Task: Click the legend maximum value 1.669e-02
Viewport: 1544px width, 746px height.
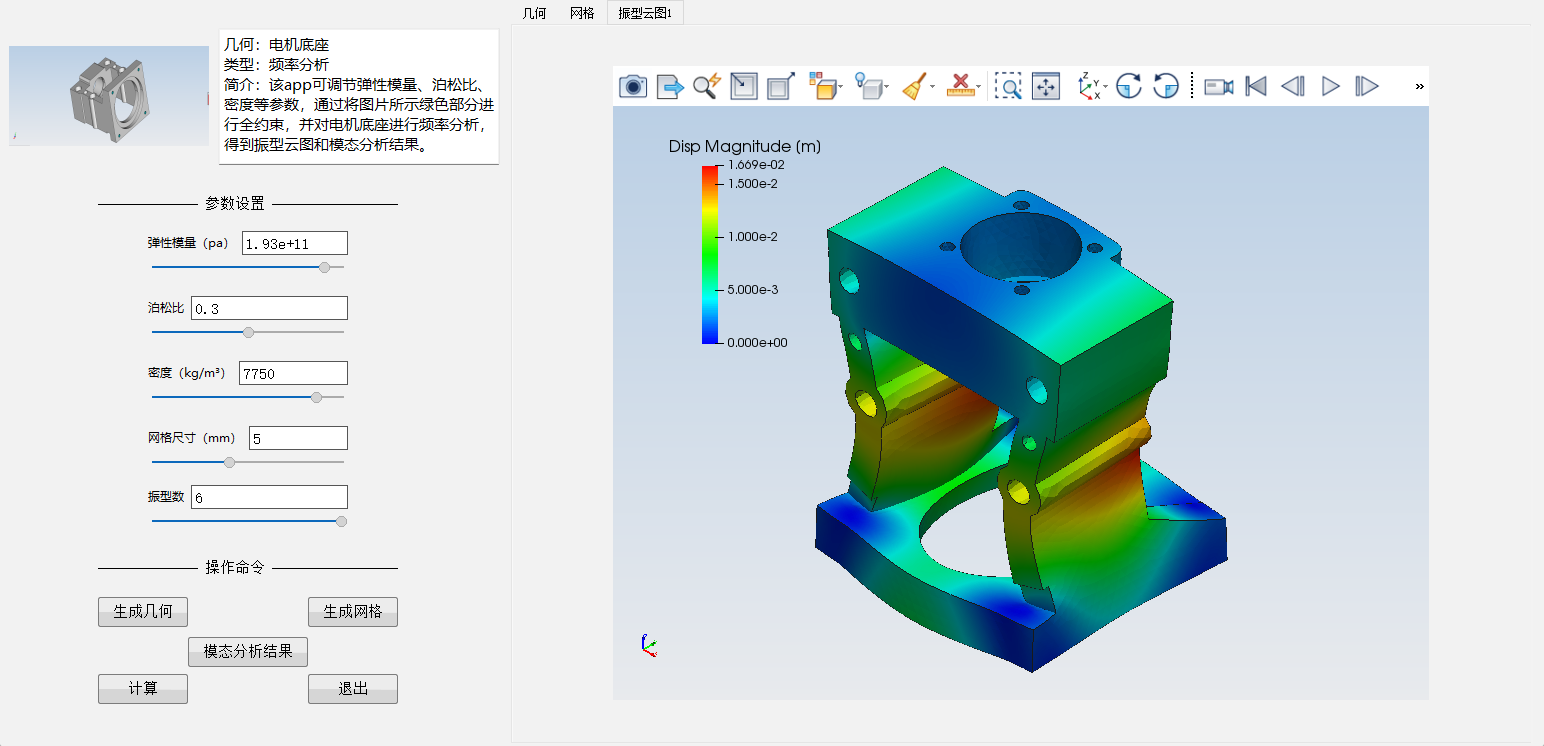Action: (x=756, y=165)
